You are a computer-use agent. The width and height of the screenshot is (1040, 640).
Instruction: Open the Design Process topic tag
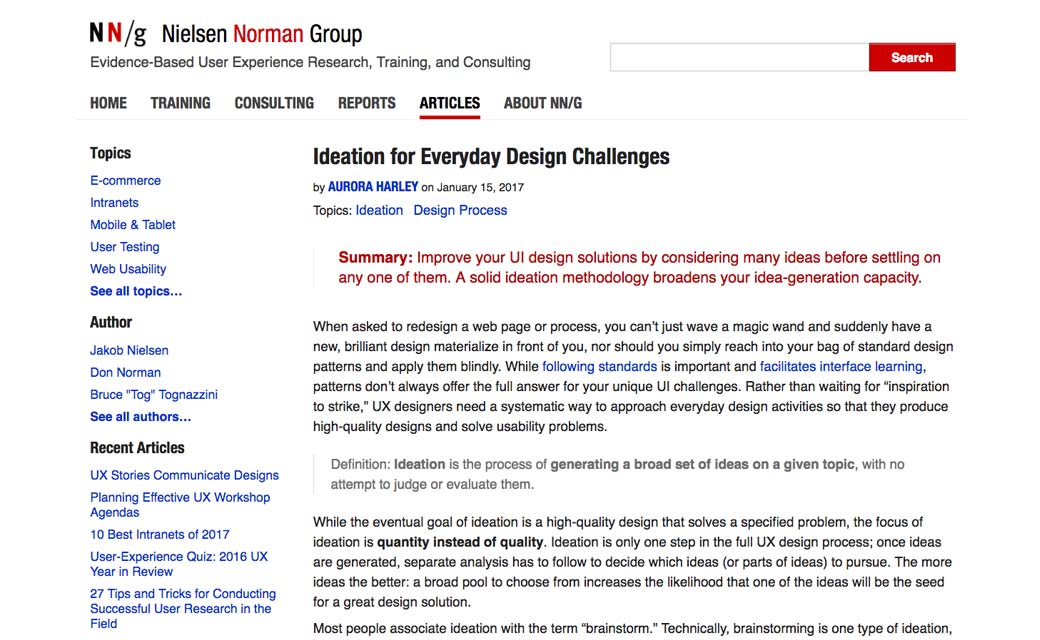[460, 211]
